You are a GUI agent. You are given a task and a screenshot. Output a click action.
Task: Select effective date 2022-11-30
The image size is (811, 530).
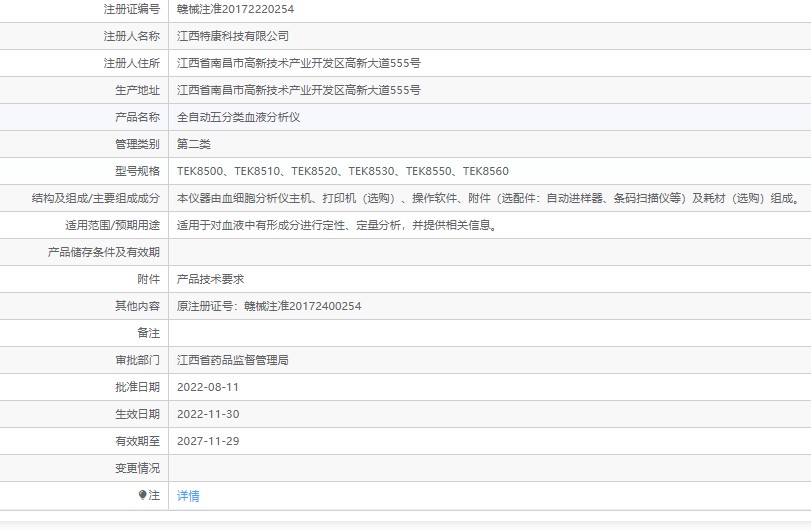pyautogui.click(x=208, y=414)
